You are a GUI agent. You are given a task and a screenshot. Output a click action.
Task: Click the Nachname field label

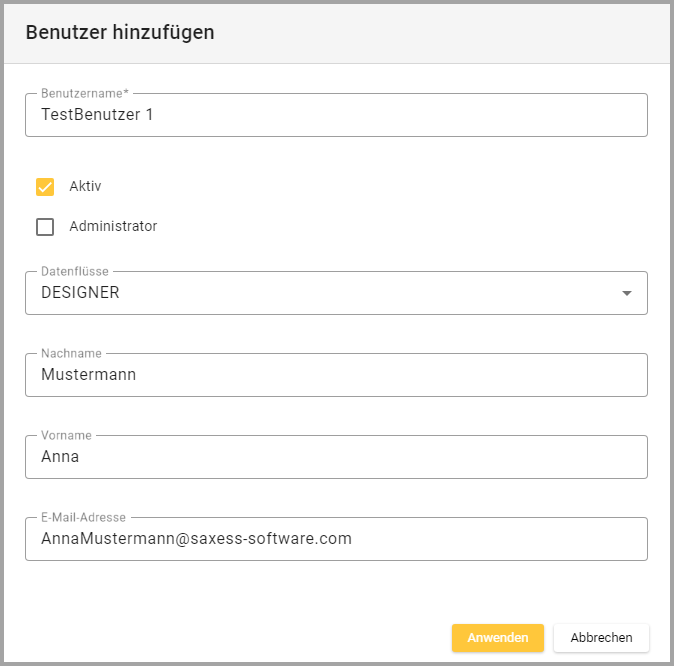click(69, 353)
